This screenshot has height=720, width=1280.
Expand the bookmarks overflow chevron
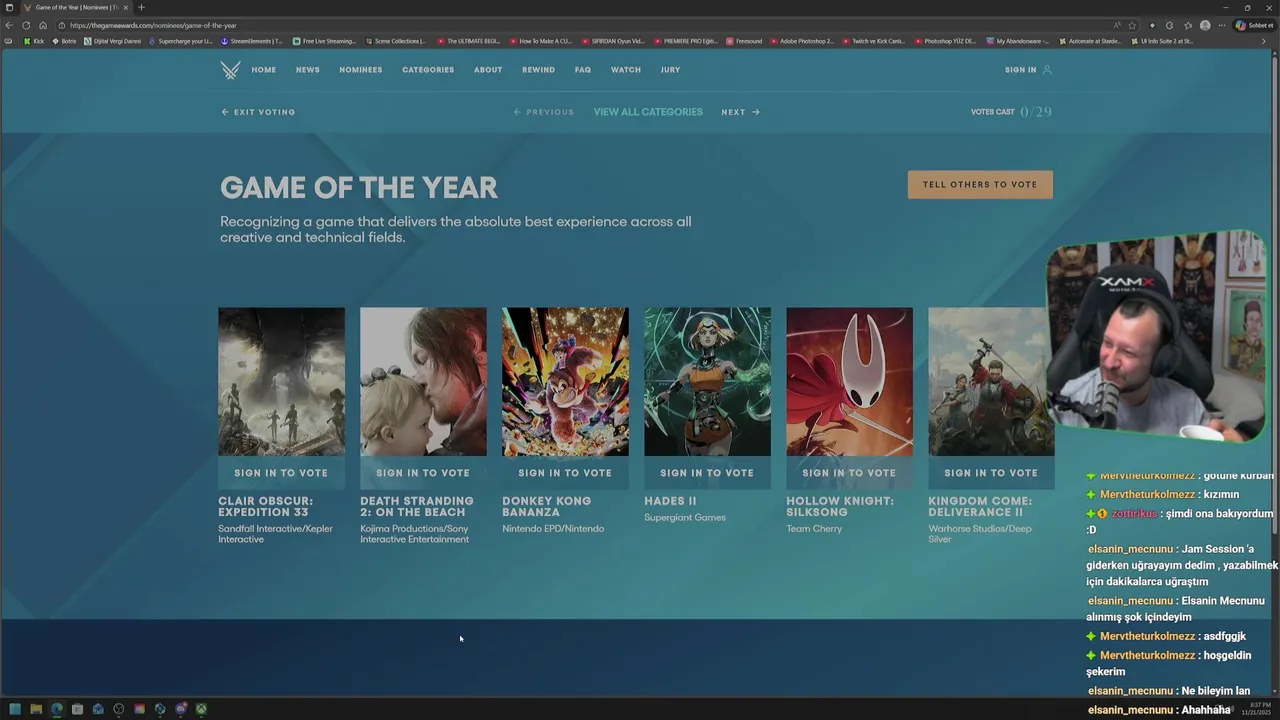click(1264, 41)
